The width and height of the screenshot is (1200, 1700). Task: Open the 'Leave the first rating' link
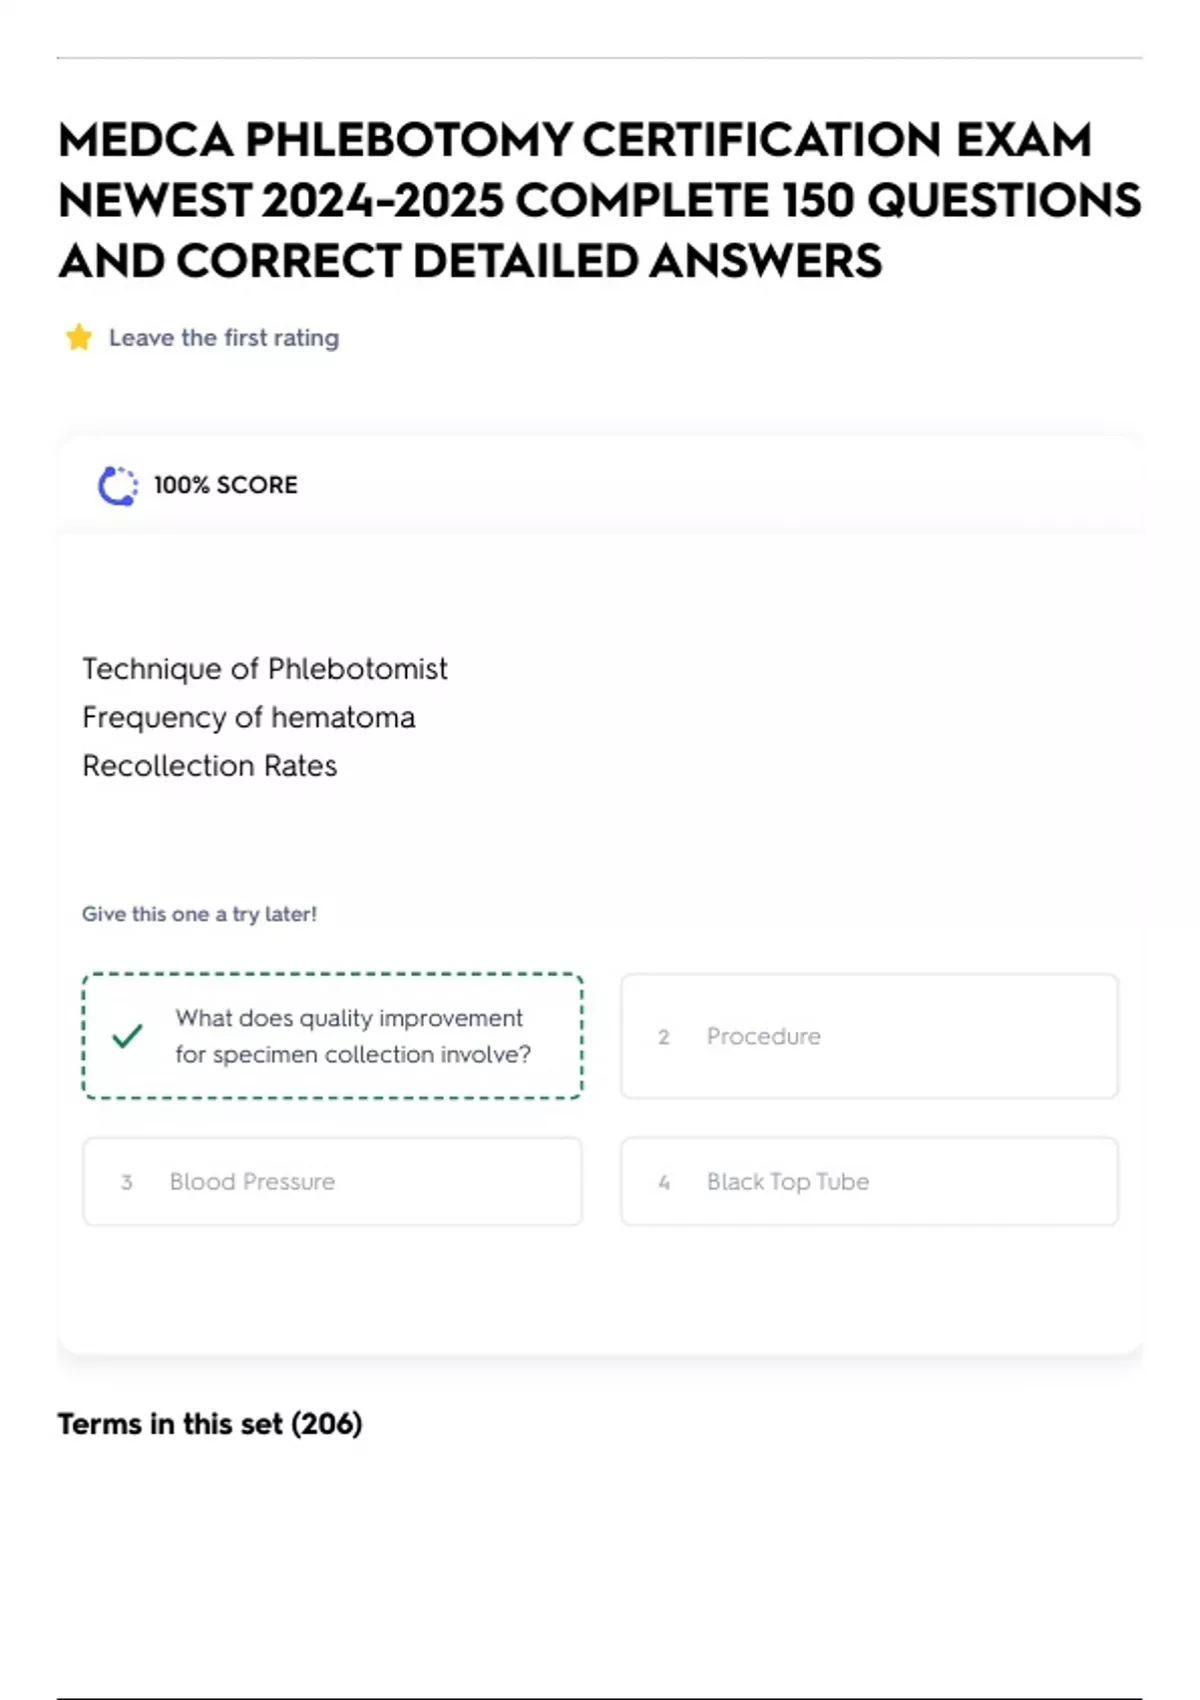coord(223,338)
